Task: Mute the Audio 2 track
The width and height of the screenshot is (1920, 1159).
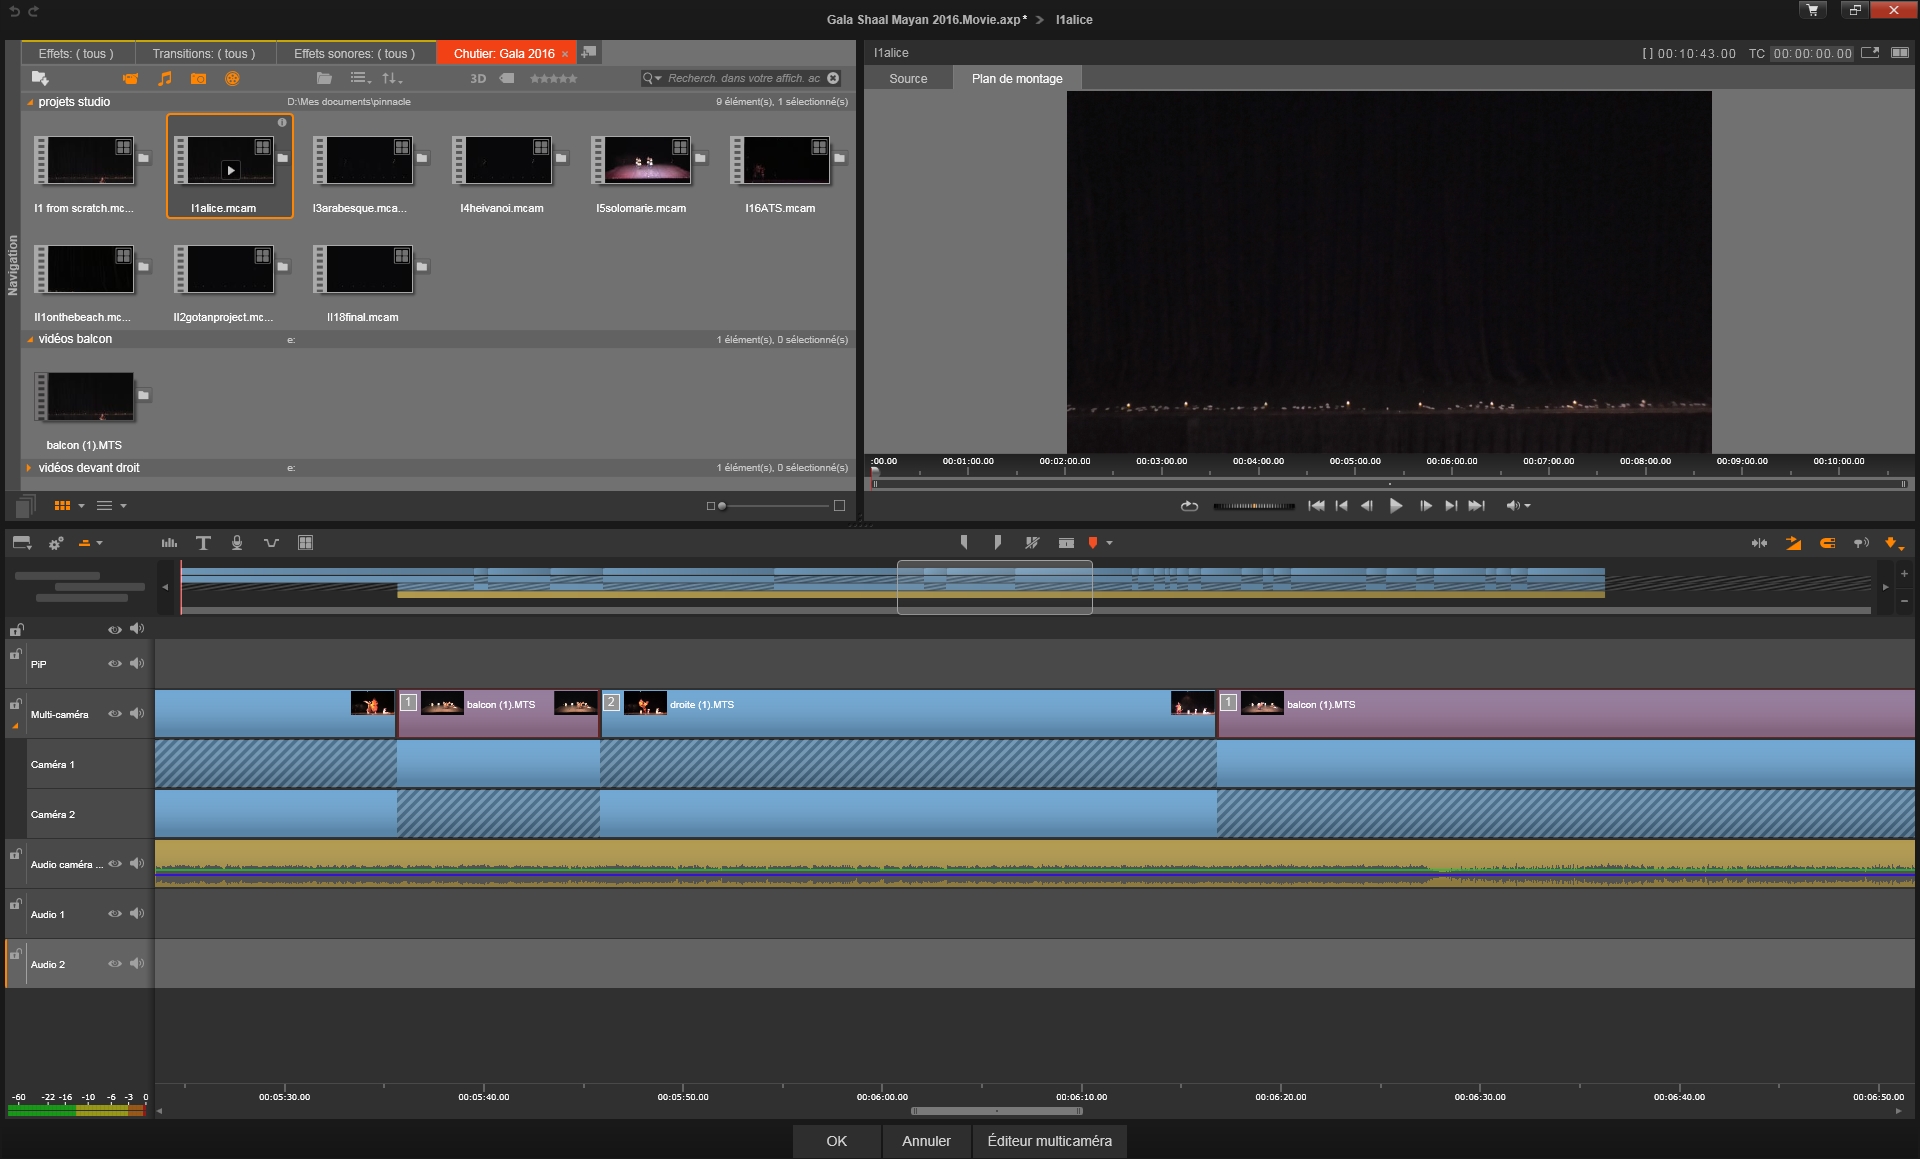Action: [x=137, y=964]
